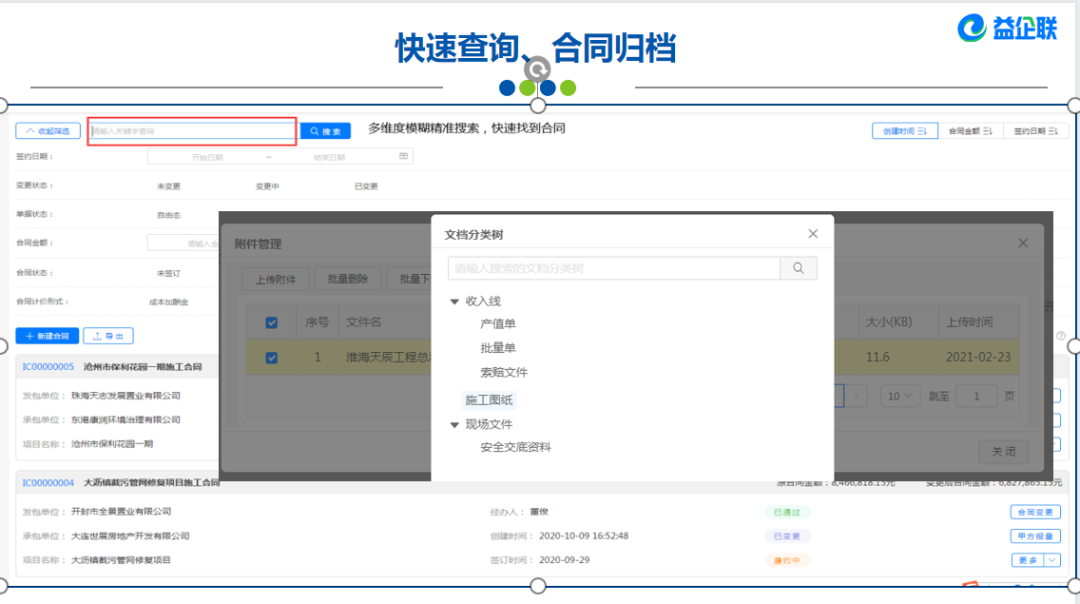Open contract link IC00000004

[x=48, y=483]
